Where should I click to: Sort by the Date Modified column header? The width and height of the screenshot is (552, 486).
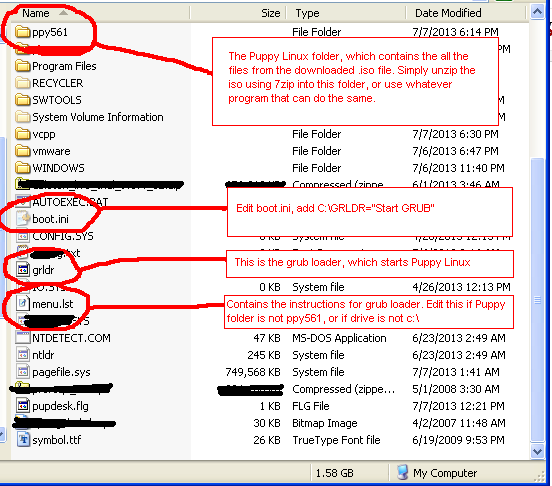click(x=466, y=13)
